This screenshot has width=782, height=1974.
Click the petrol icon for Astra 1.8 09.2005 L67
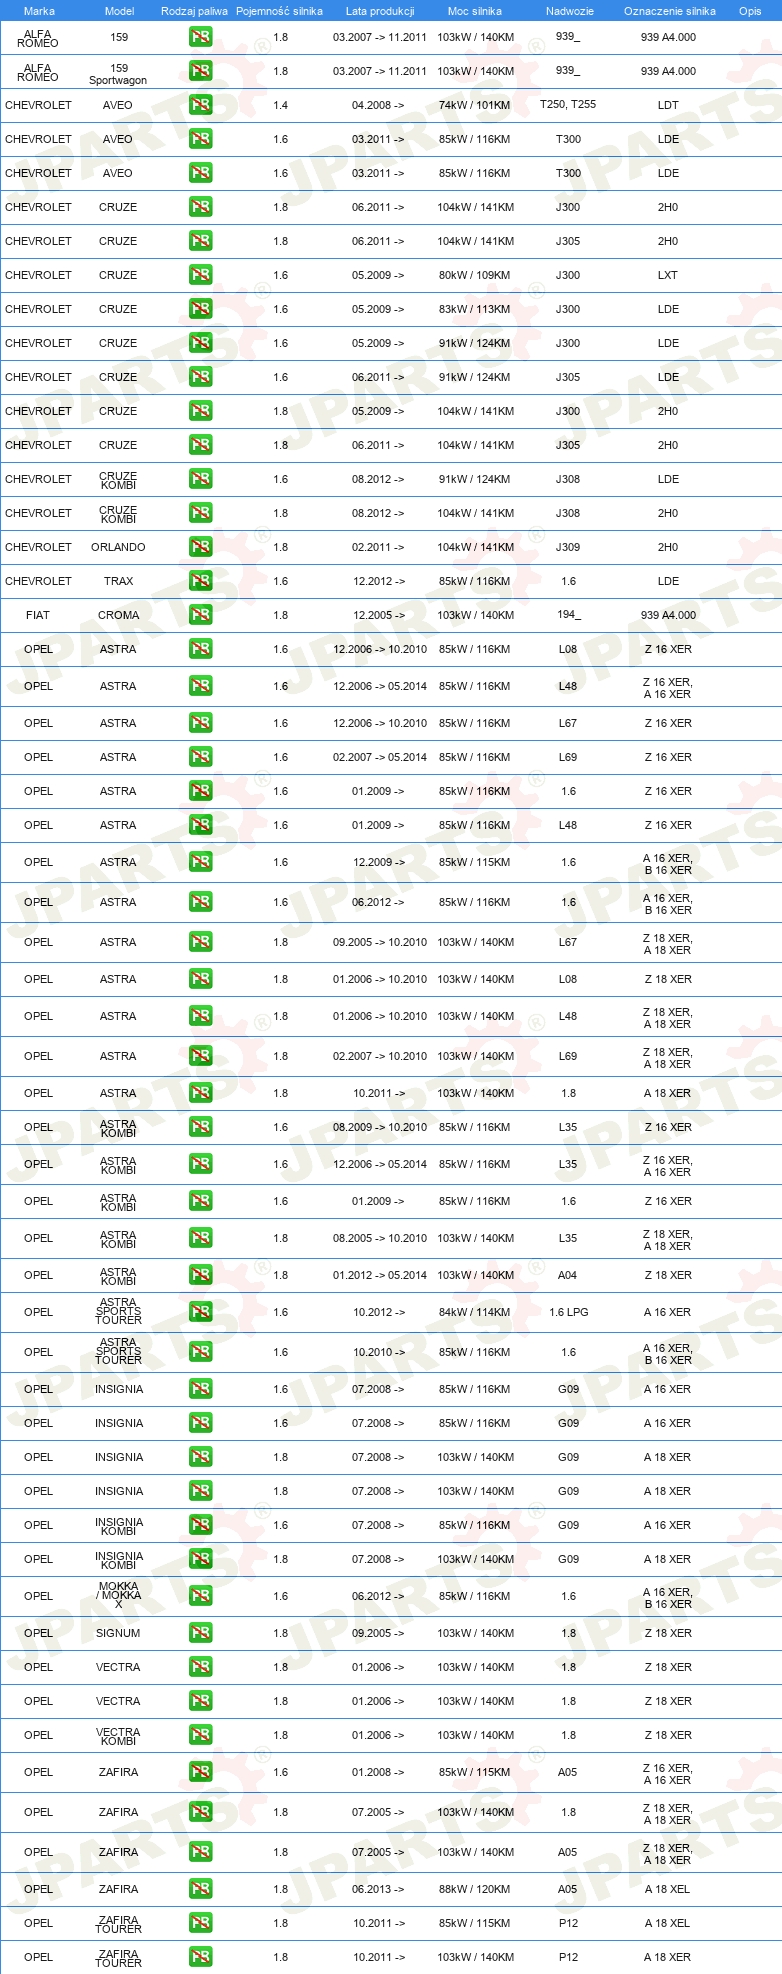200,942
